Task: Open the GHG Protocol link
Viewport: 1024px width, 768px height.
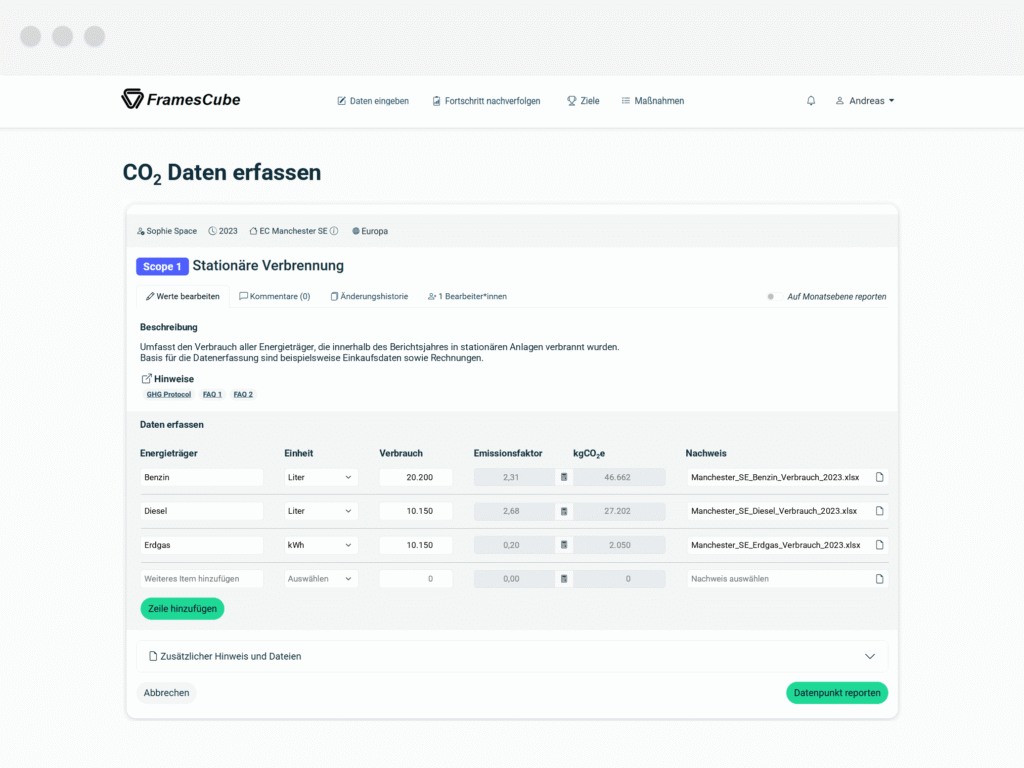Action: tap(168, 394)
